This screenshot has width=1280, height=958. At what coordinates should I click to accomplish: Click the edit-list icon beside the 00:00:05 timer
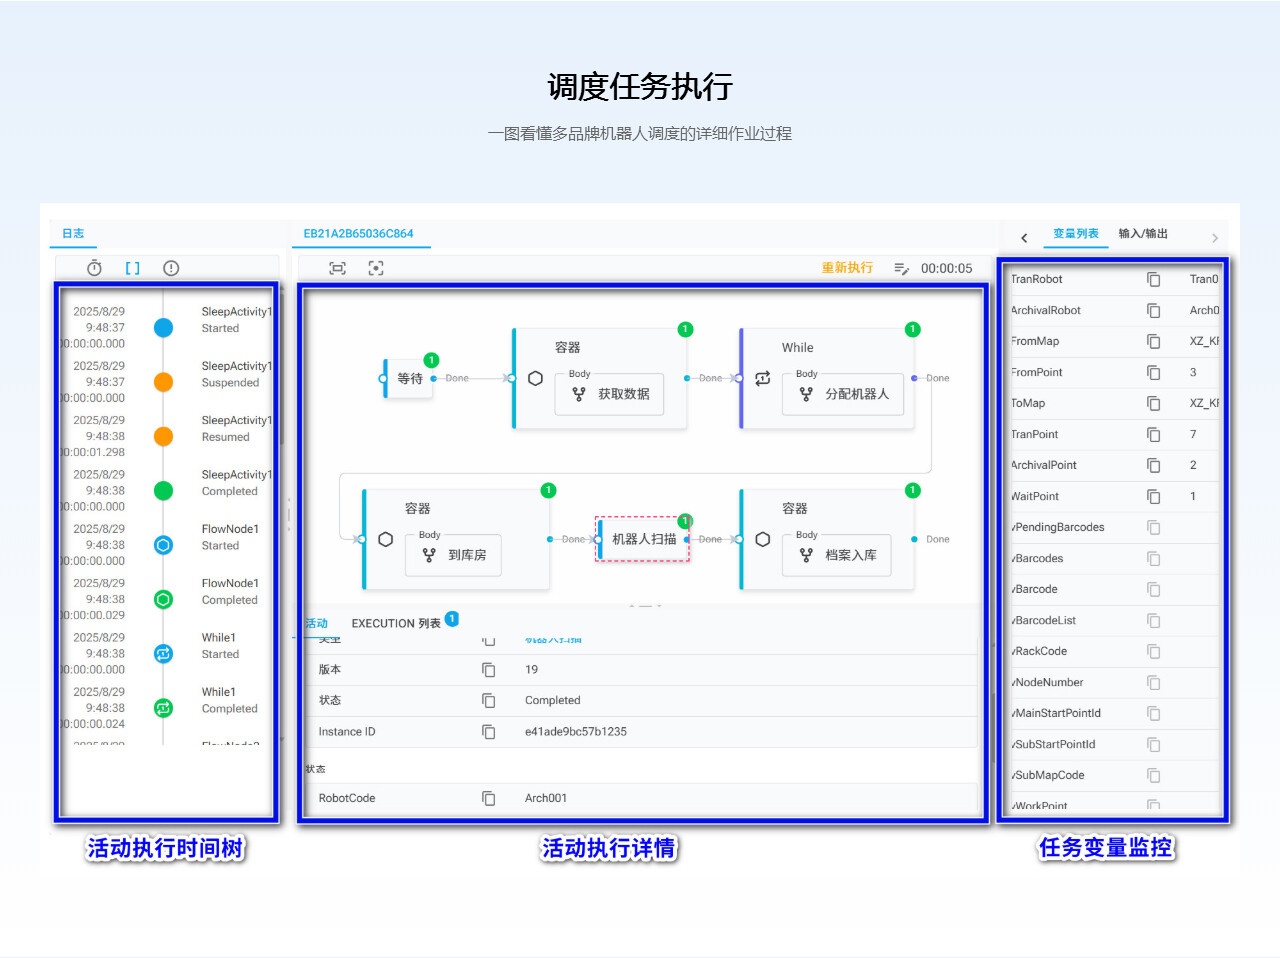[901, 268]
